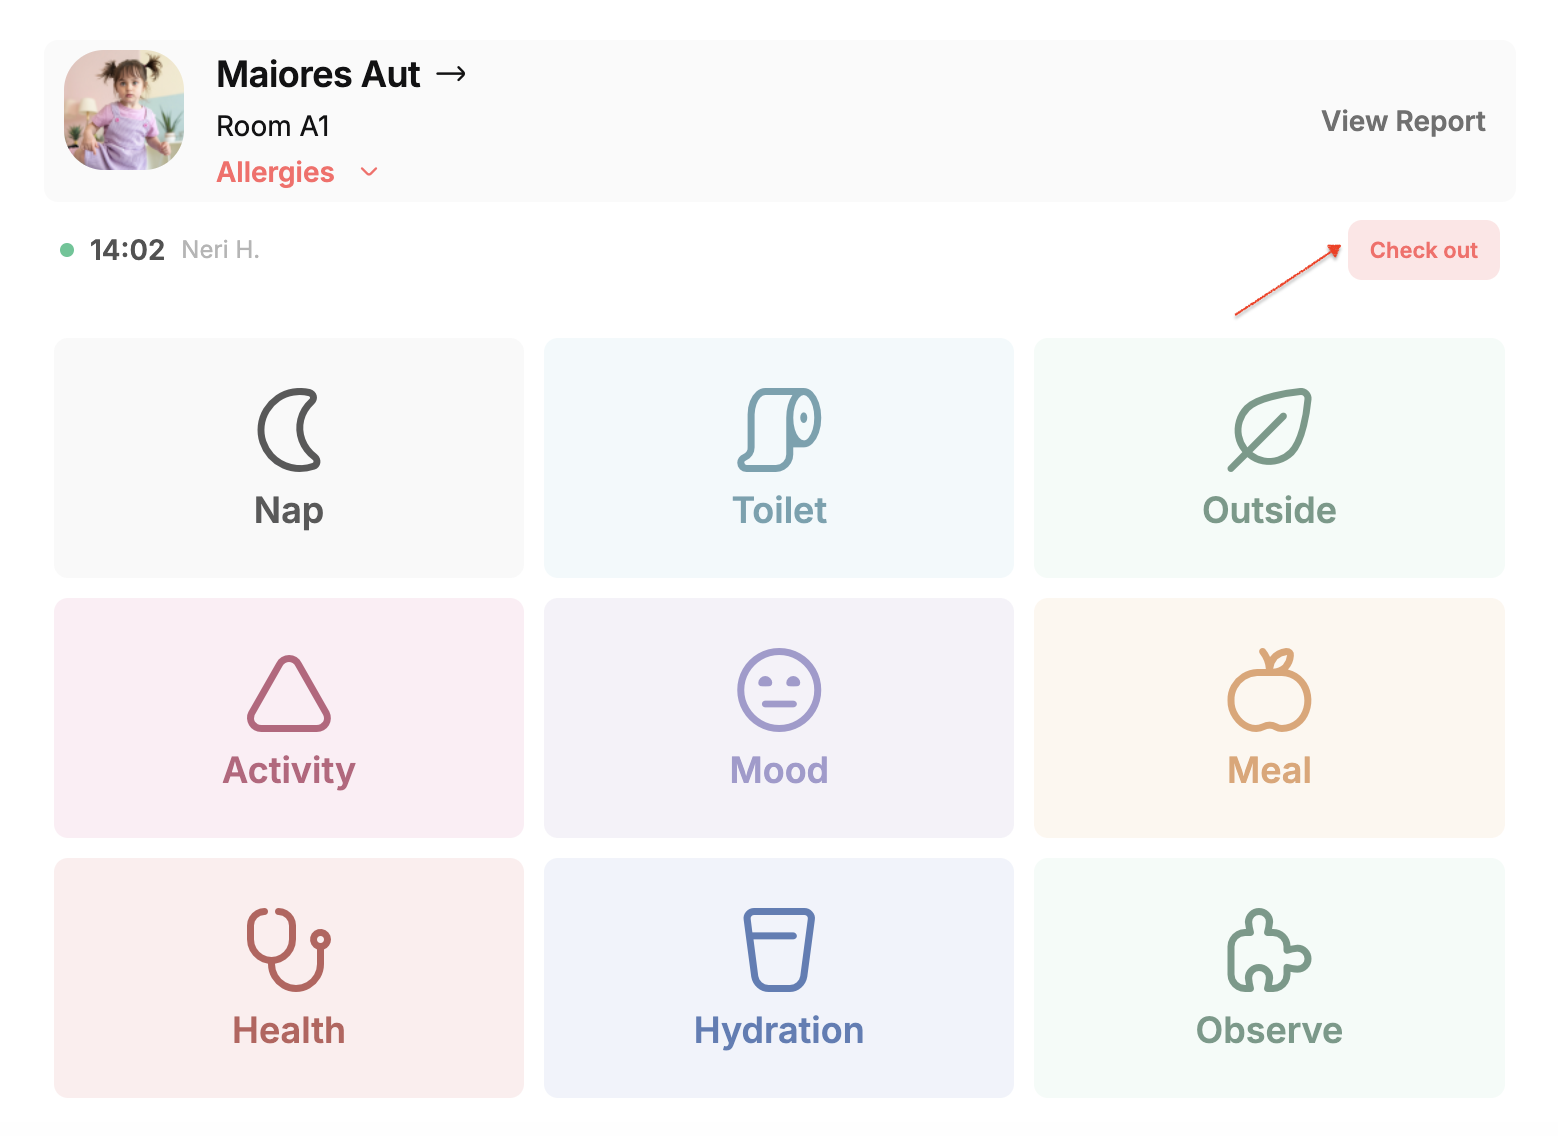Log Hydration with the cup icon
Image resolution: width=1558 pixels, height=1136 pixels.
tap(779, 950)
